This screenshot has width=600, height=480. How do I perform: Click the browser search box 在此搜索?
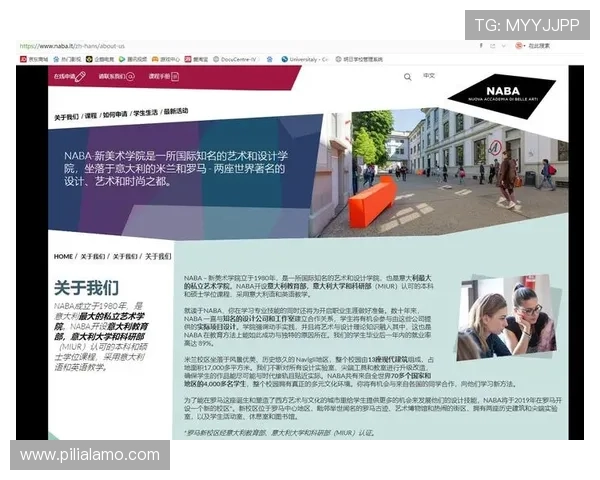[x=540, y=46]
